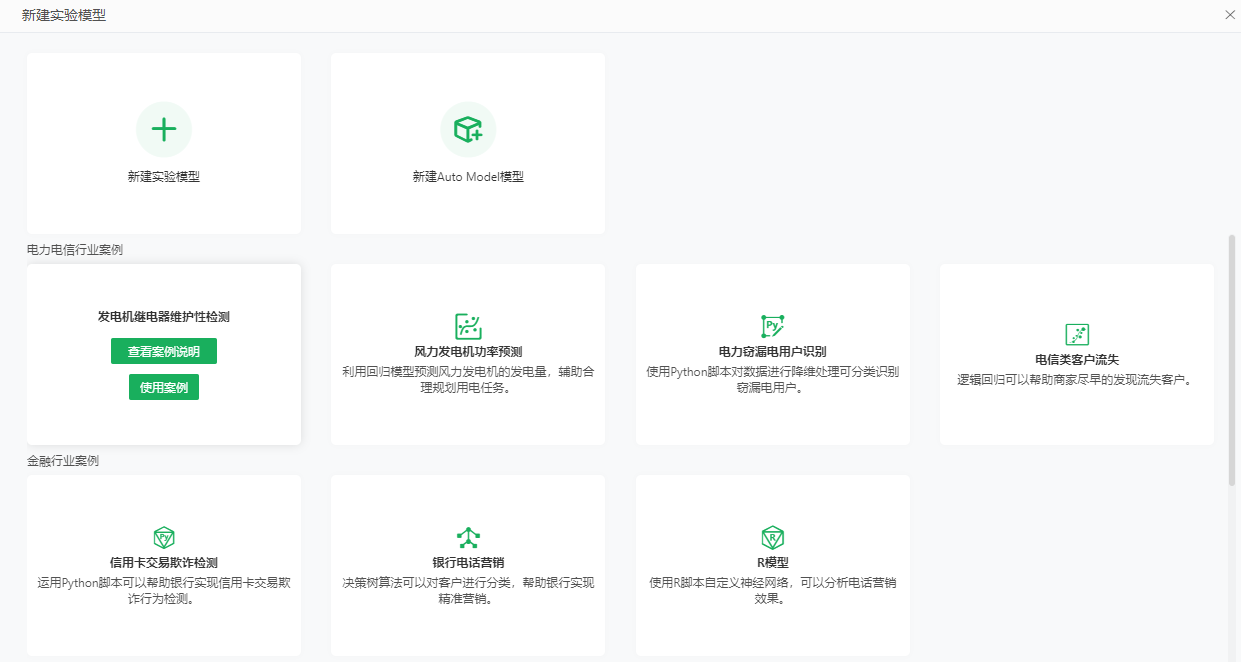
Task: Click the R模型 icon
Action: pyautogui.click(x=772, y=537)
